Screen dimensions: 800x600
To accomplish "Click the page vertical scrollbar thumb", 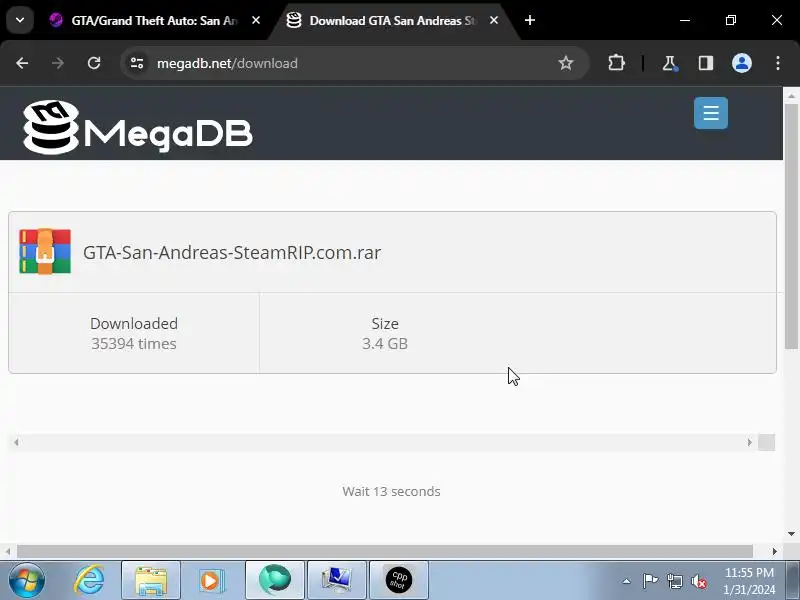I will click(791, 227).
